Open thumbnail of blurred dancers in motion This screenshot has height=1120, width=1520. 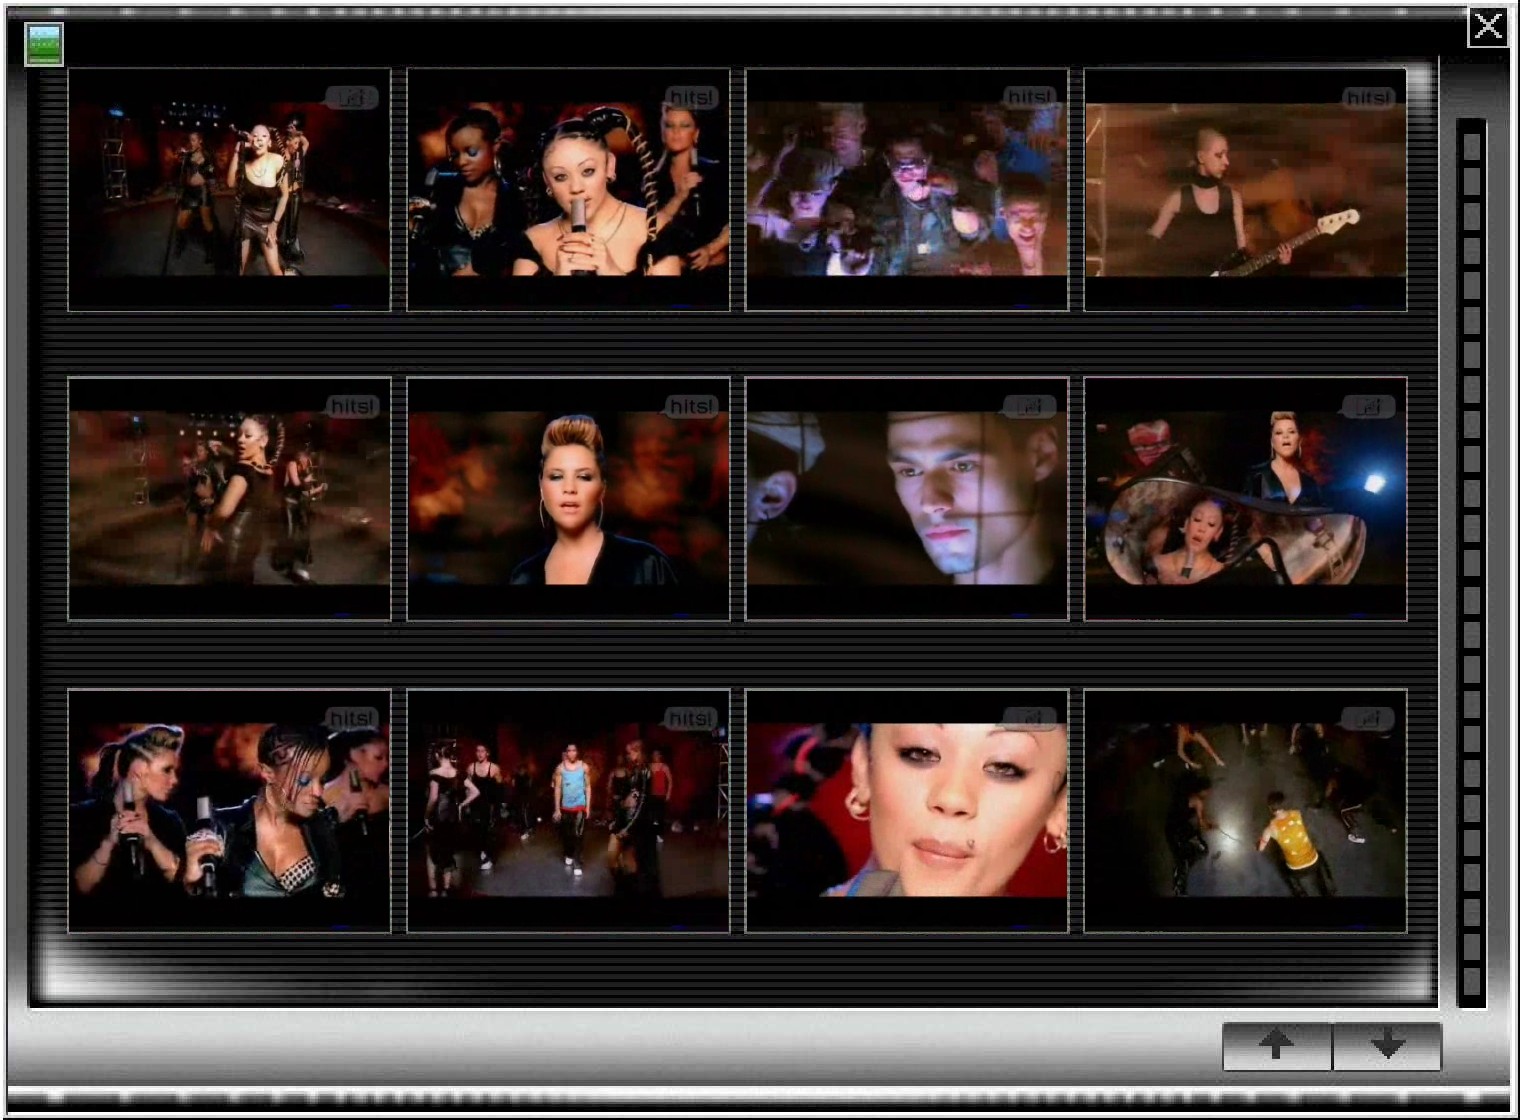click(229, 499)
